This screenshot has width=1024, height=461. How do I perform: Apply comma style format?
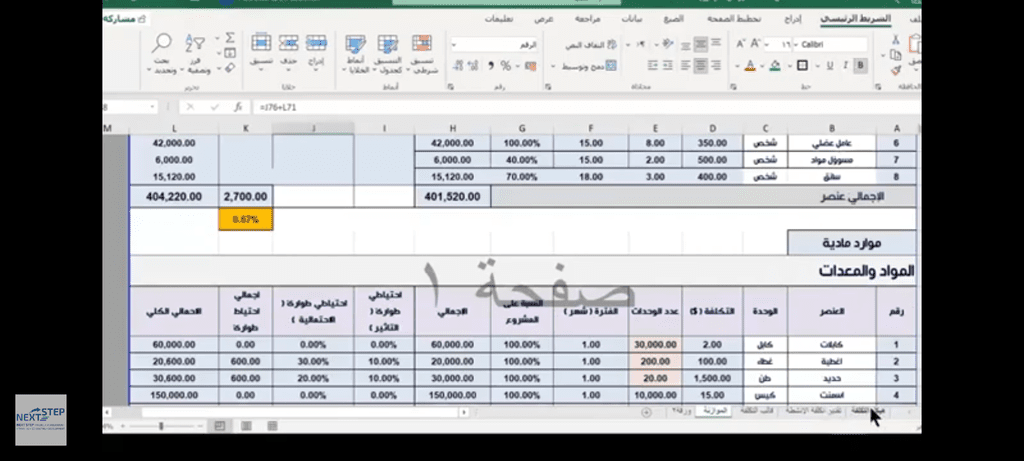[490, 66]
